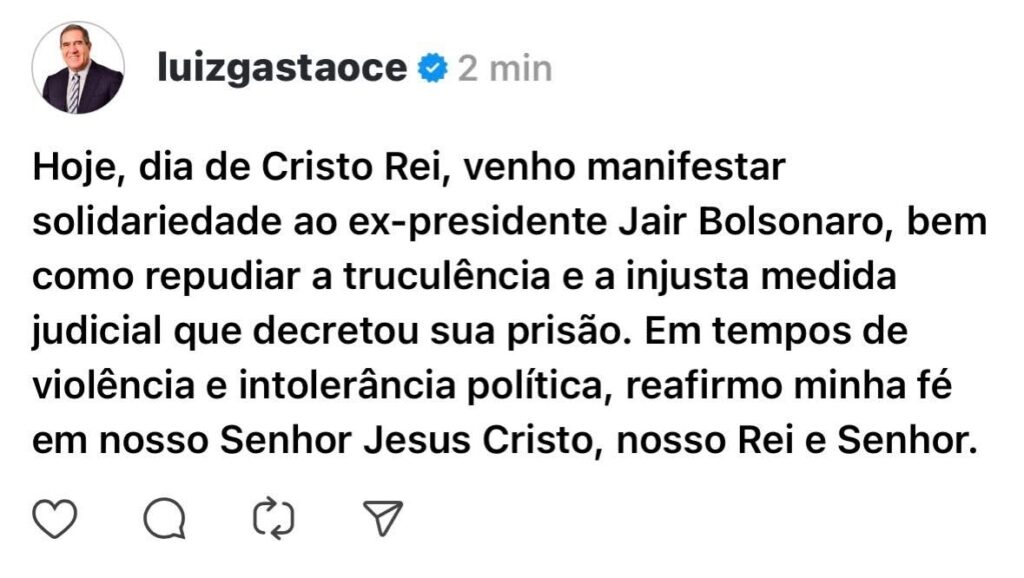Open the luizgastaoce username link
The height and width of the screenshot is (578, 1024).
(x=282, y=68)
